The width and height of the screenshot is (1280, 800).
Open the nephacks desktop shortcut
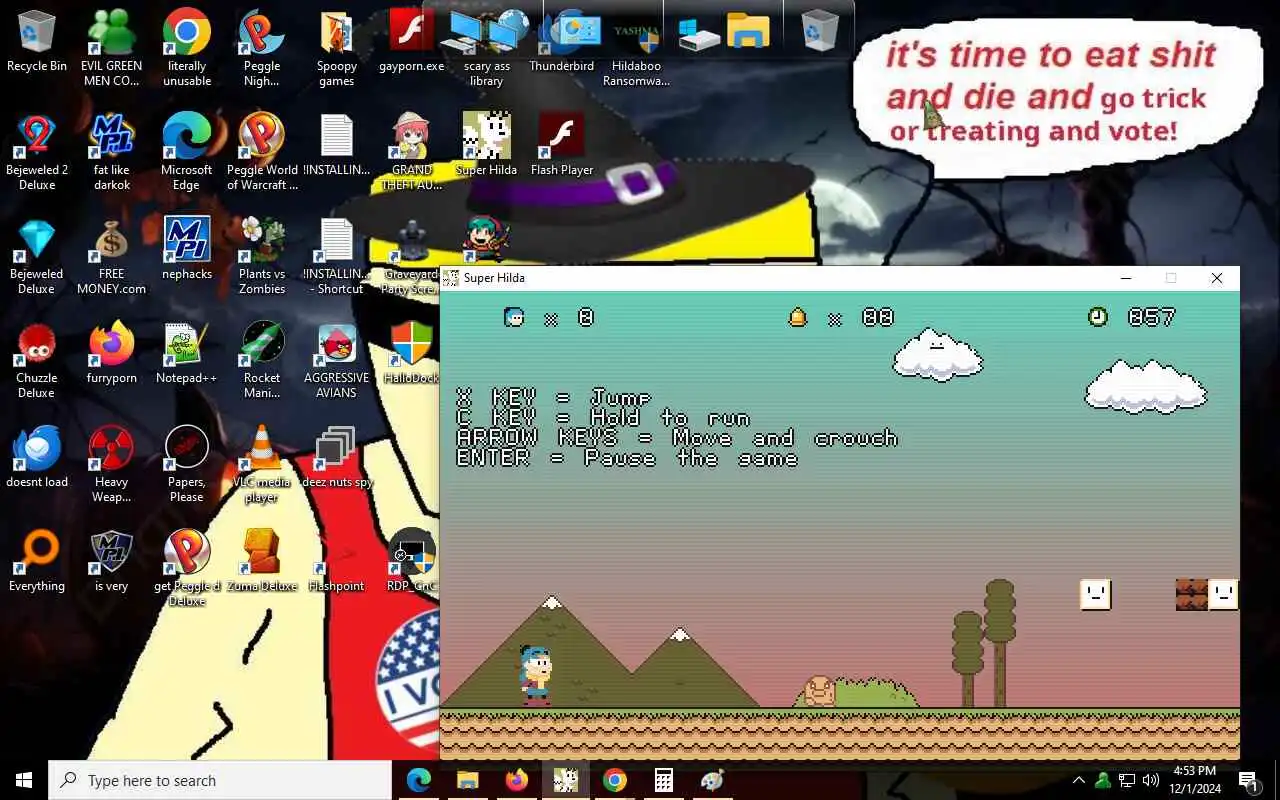click(x=187, y=249)
